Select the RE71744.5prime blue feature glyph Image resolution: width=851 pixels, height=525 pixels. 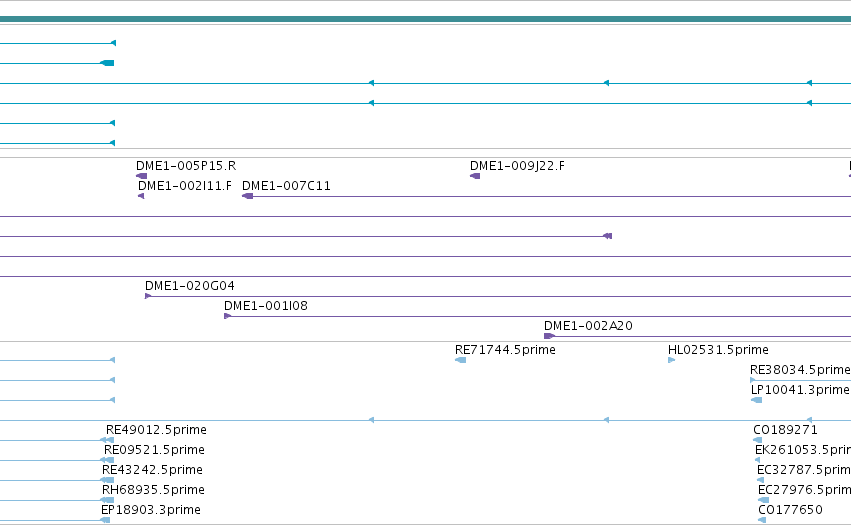pos(460,360)
